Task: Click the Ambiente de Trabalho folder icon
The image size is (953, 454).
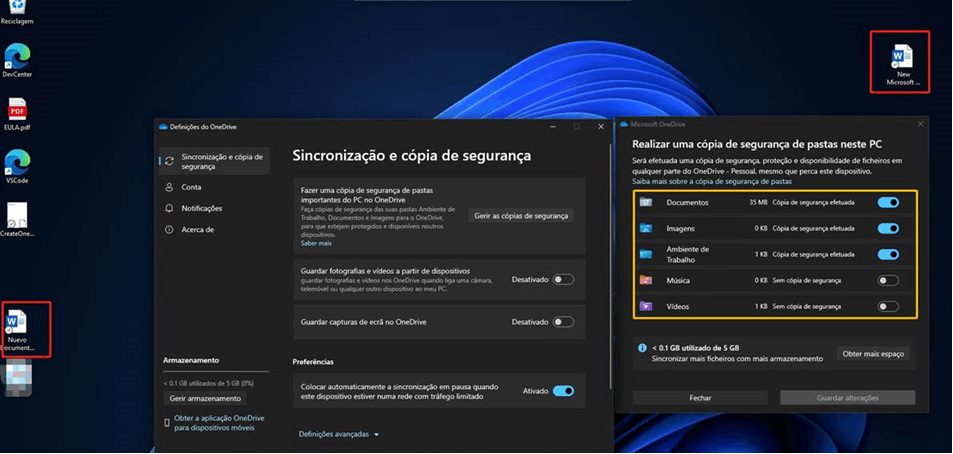Action: tap(646, 254)
